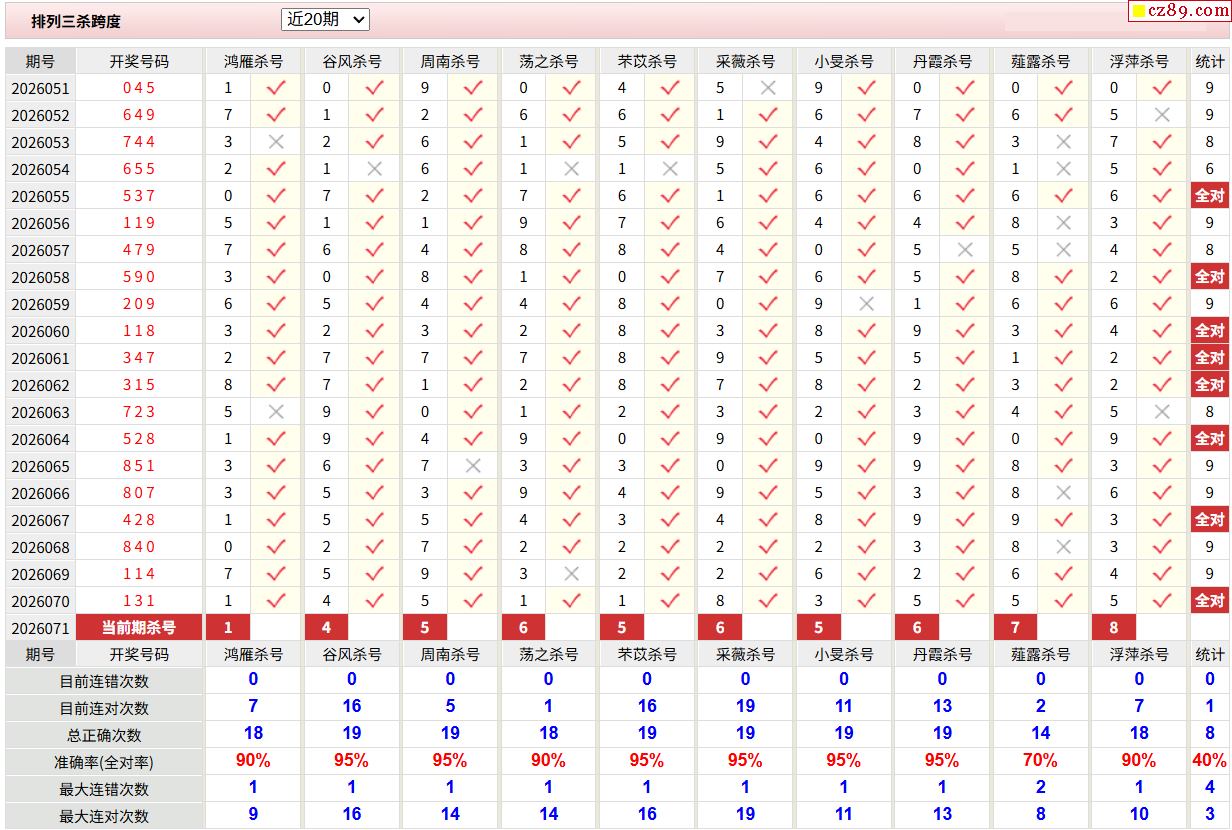This screenshot has width=1232, height=830.
Task: Select the 期号 header in top row
Action: point(40,61)
